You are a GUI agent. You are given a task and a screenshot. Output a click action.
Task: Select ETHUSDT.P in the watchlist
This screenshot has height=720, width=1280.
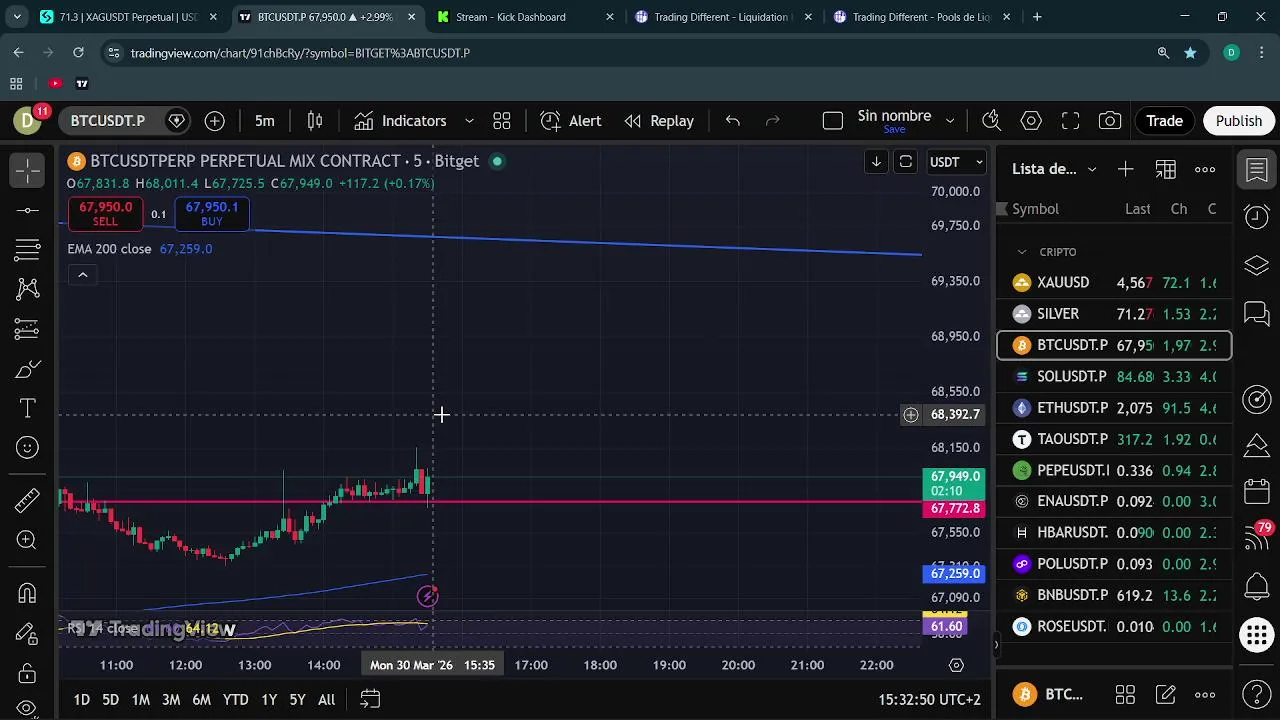[x=1114, y=408]
